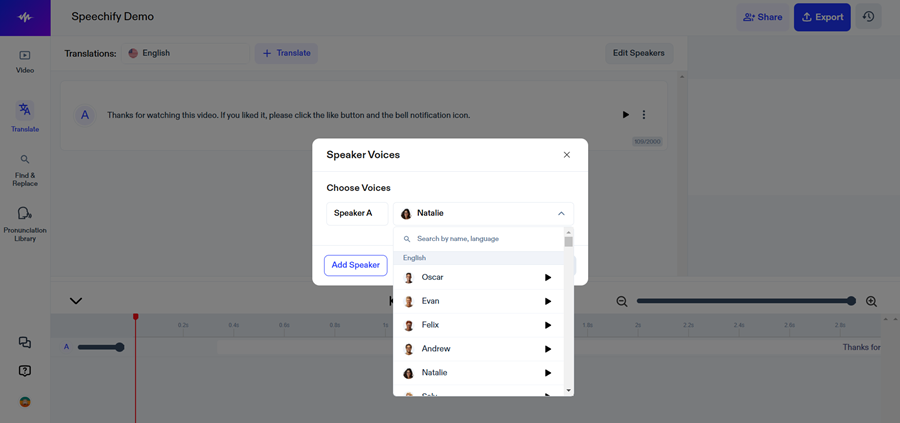Click the Speechify waveform logo
The image size is (900, 423).
click(25, 17)
